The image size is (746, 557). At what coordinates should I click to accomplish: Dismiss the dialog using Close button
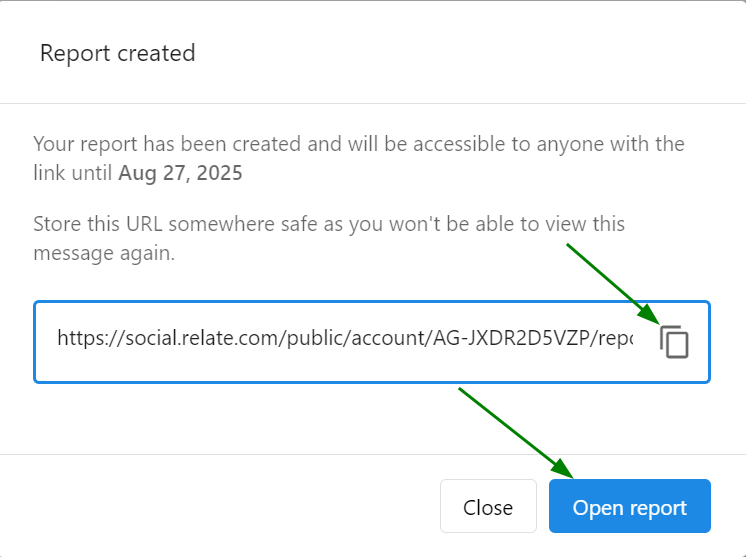(488, 506)
